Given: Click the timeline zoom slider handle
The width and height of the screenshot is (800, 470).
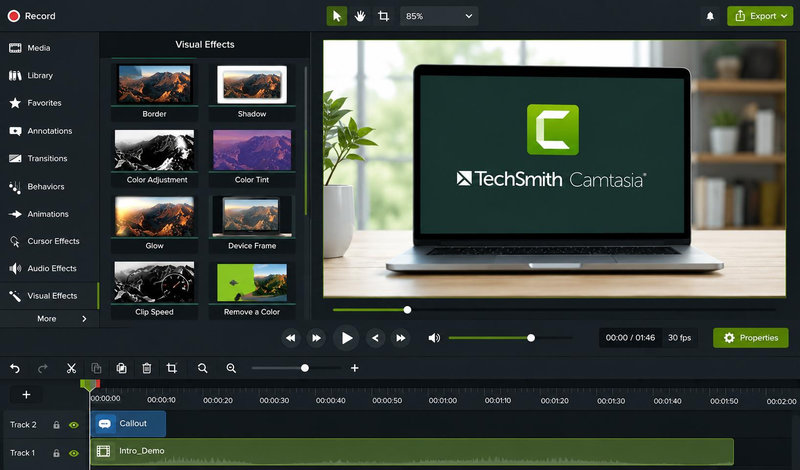Looking at the screenshot, I should pos(305,368).
